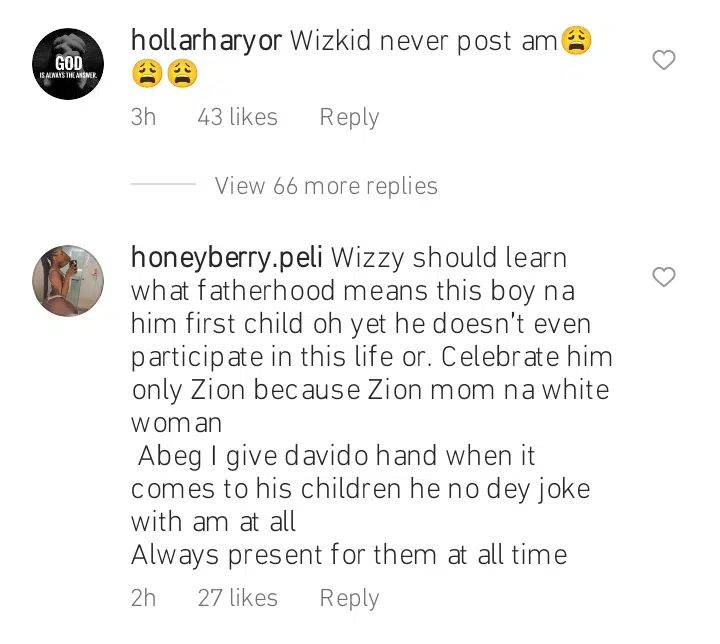Screen dimensions: 720x644
Task: Click the first weary emoji on the second line
Action: pyautogui.click(x=147, y=74)
